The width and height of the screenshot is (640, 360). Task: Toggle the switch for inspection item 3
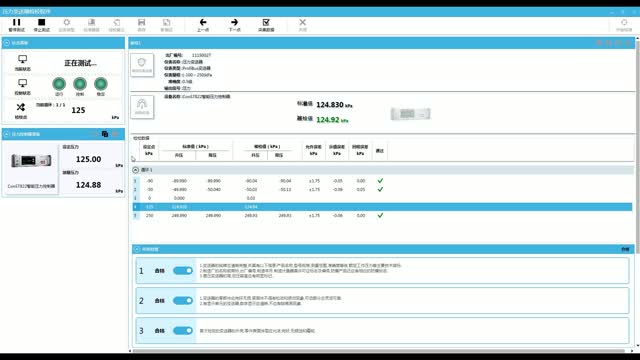click(182, 331)
